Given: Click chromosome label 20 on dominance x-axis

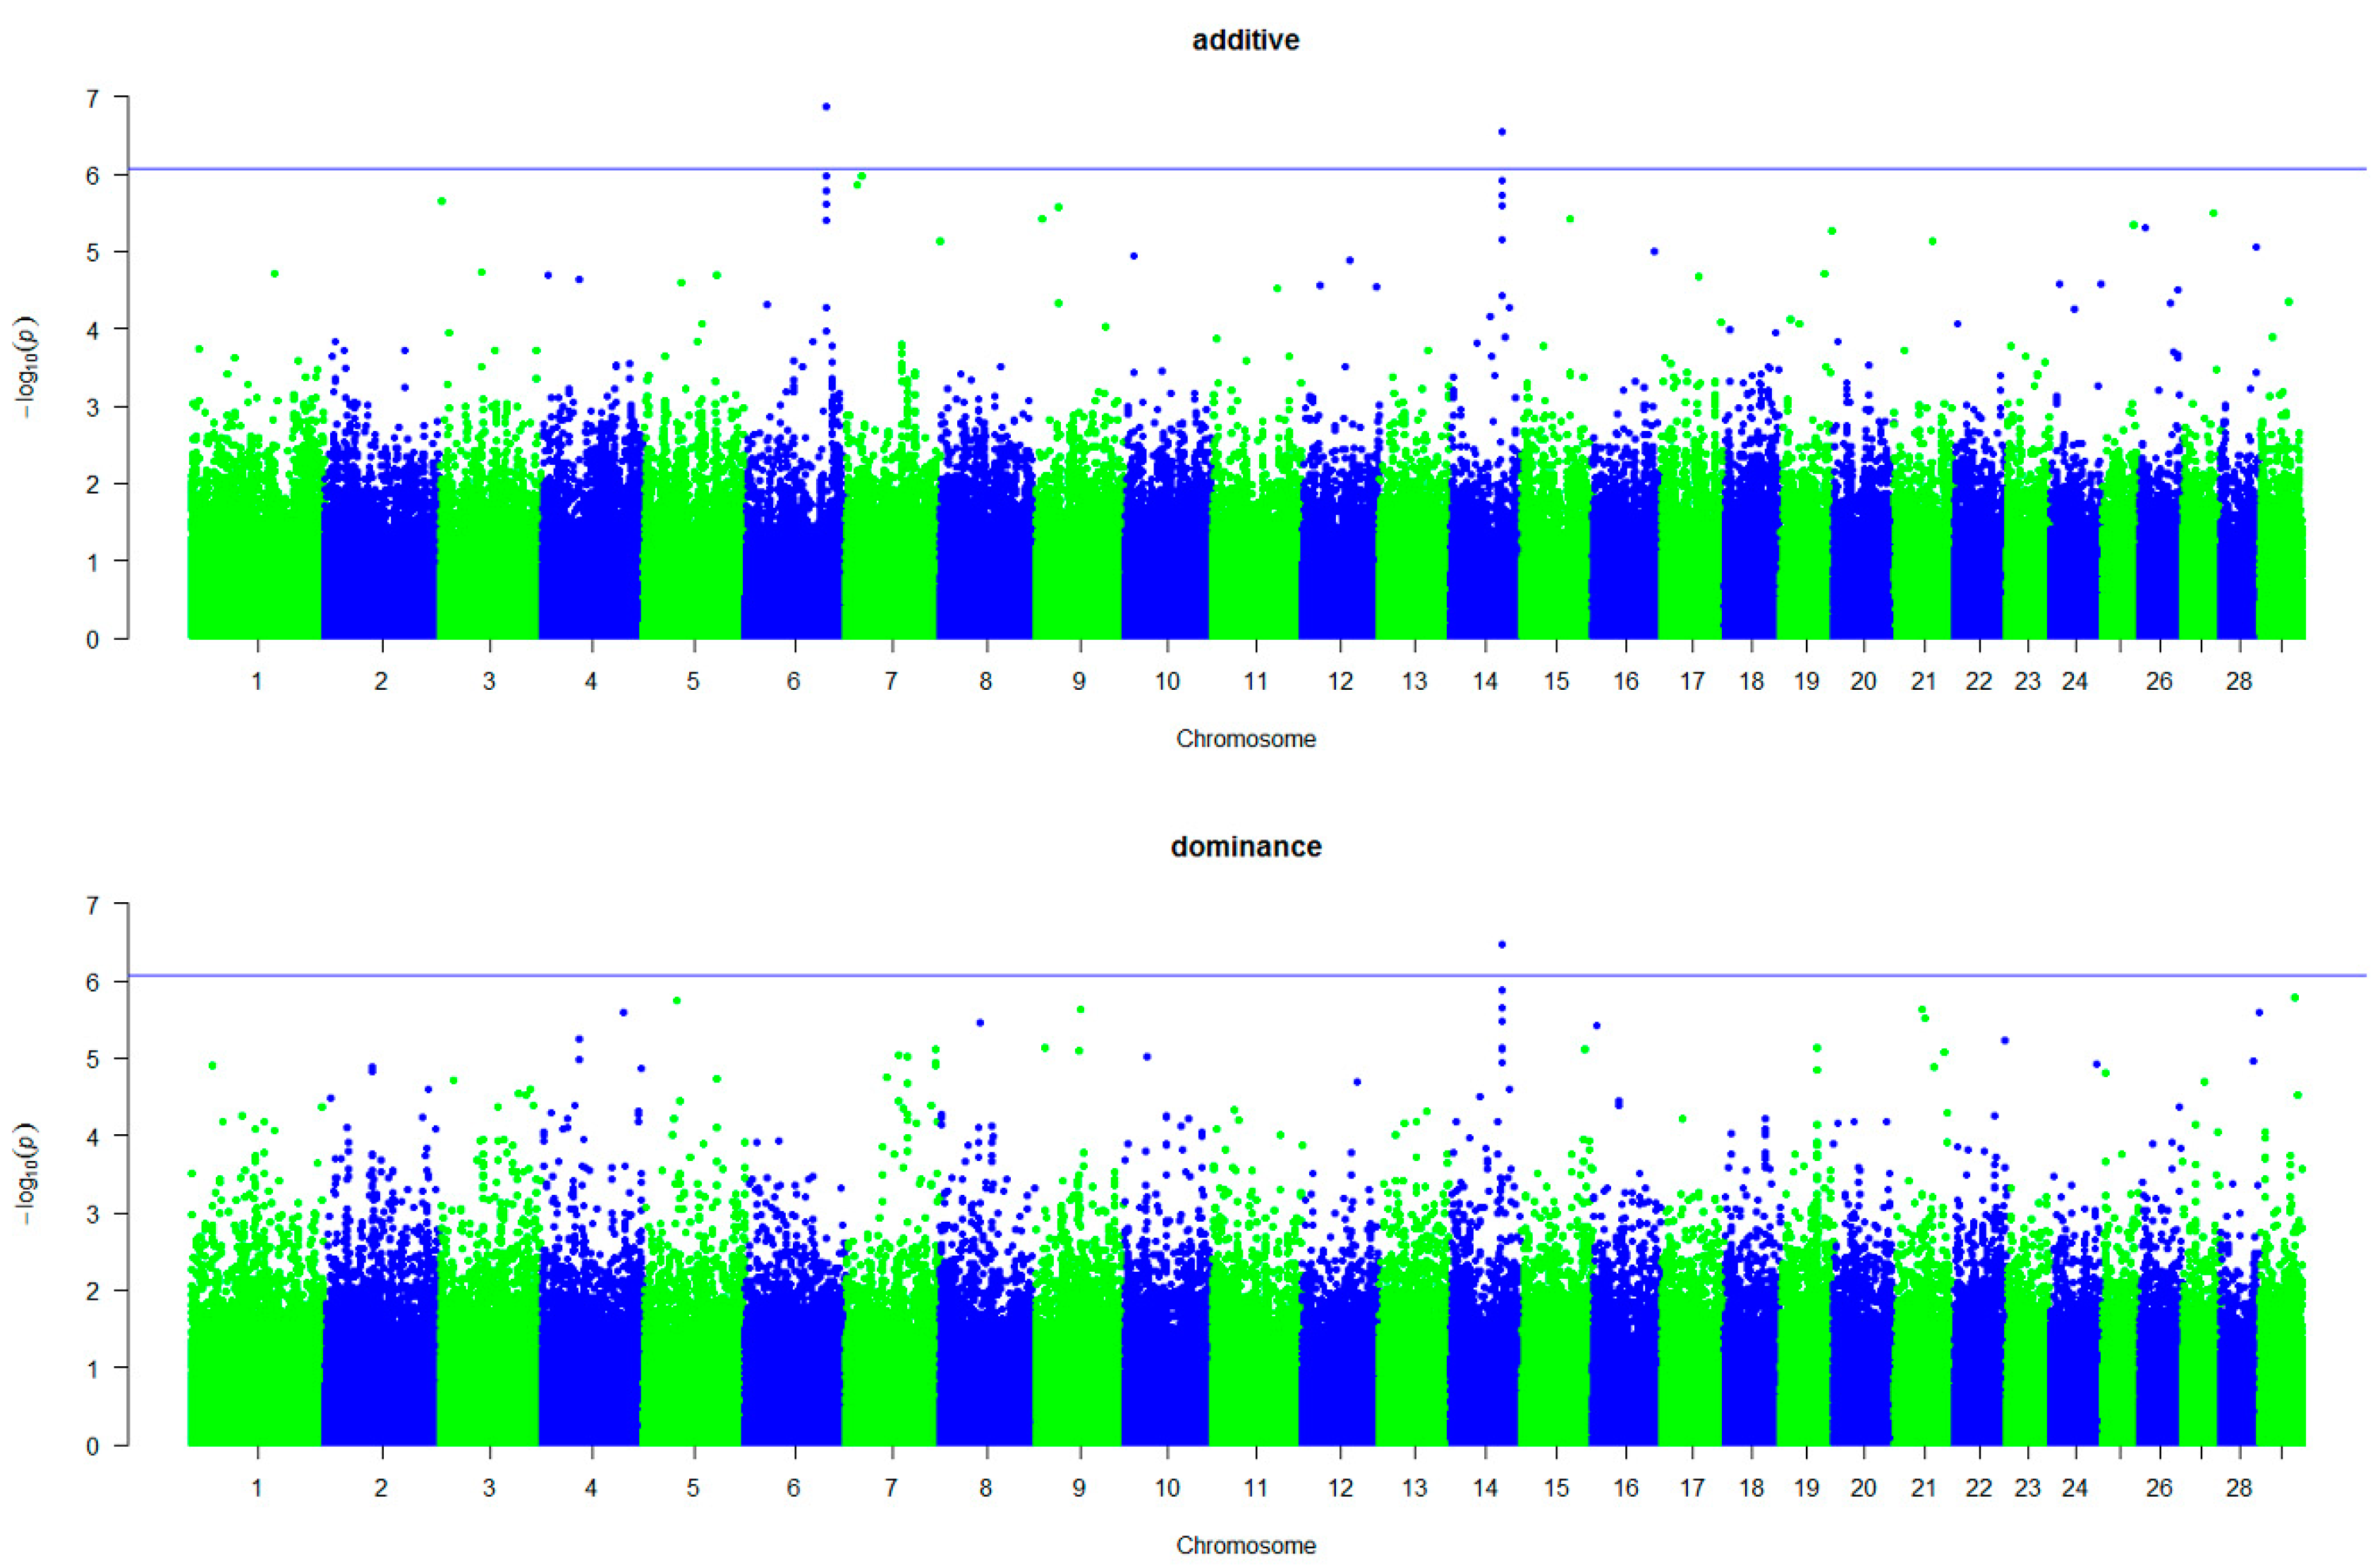Looking at the screenshot, I should [1862, 1488].
